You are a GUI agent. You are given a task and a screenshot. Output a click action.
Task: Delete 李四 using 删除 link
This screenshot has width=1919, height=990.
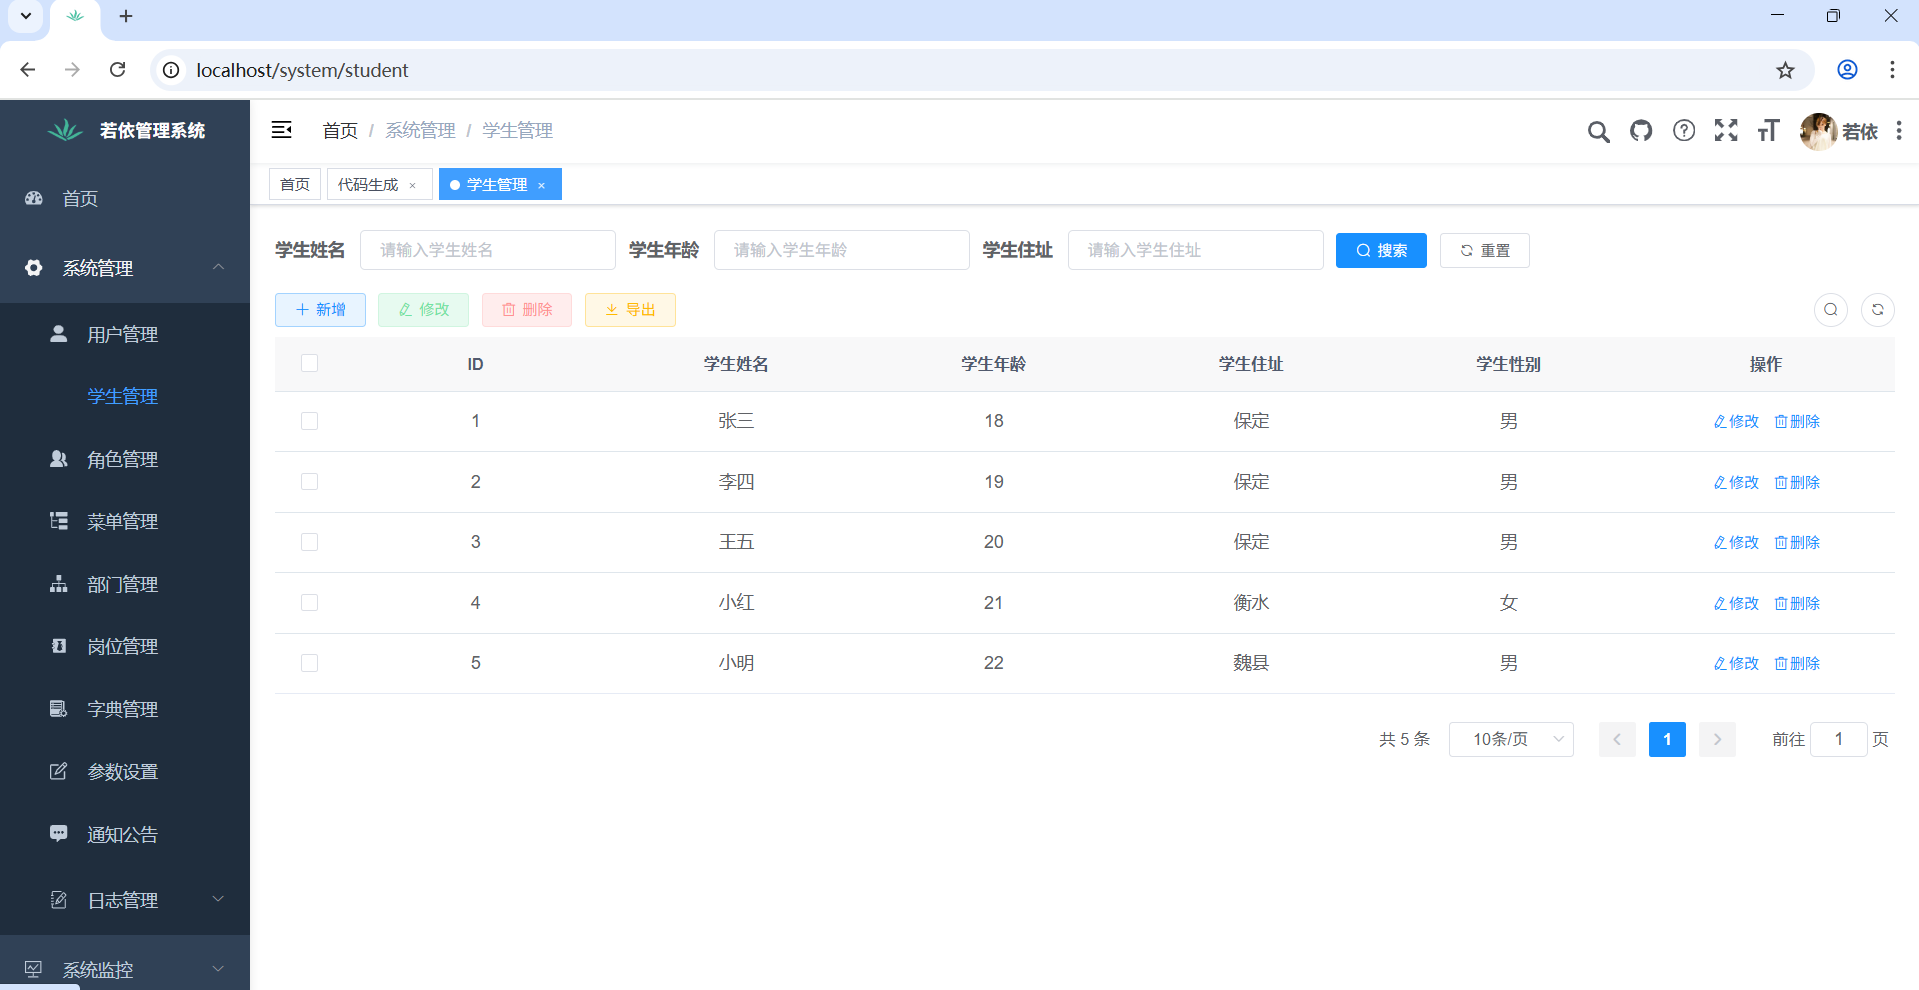point(1797,482)
